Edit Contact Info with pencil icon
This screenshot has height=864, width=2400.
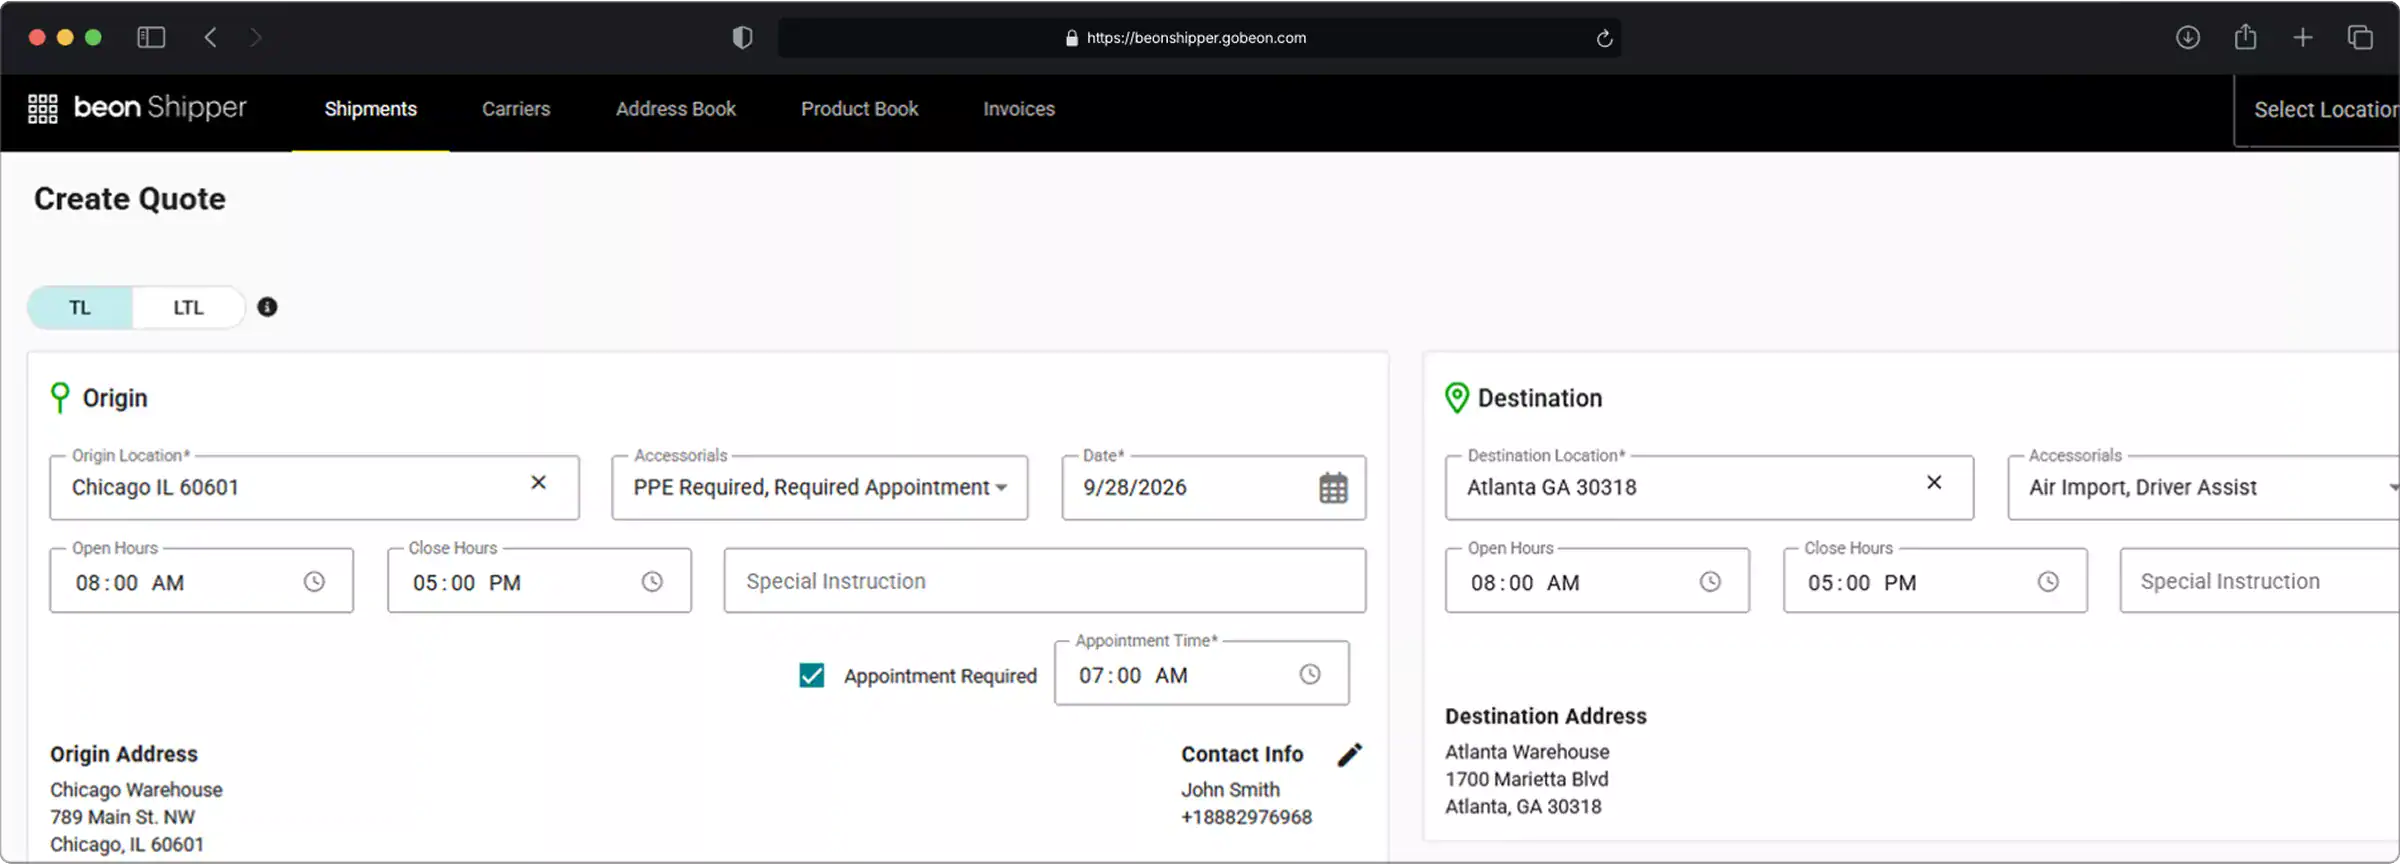point(1350,755)
